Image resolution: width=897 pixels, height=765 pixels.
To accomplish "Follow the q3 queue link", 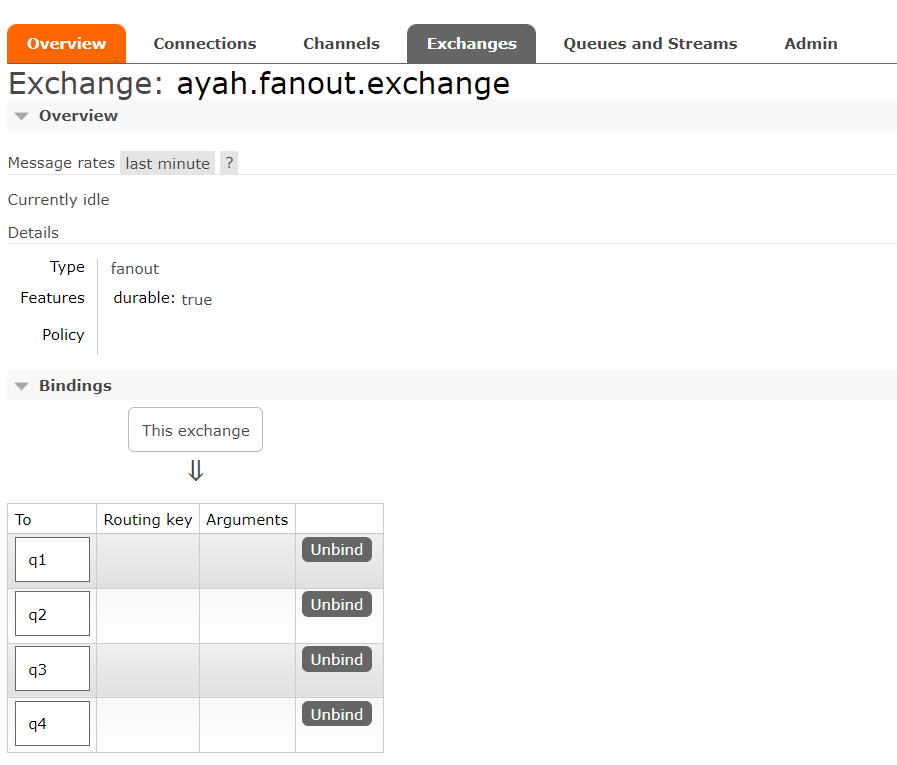I will point(38,670).
